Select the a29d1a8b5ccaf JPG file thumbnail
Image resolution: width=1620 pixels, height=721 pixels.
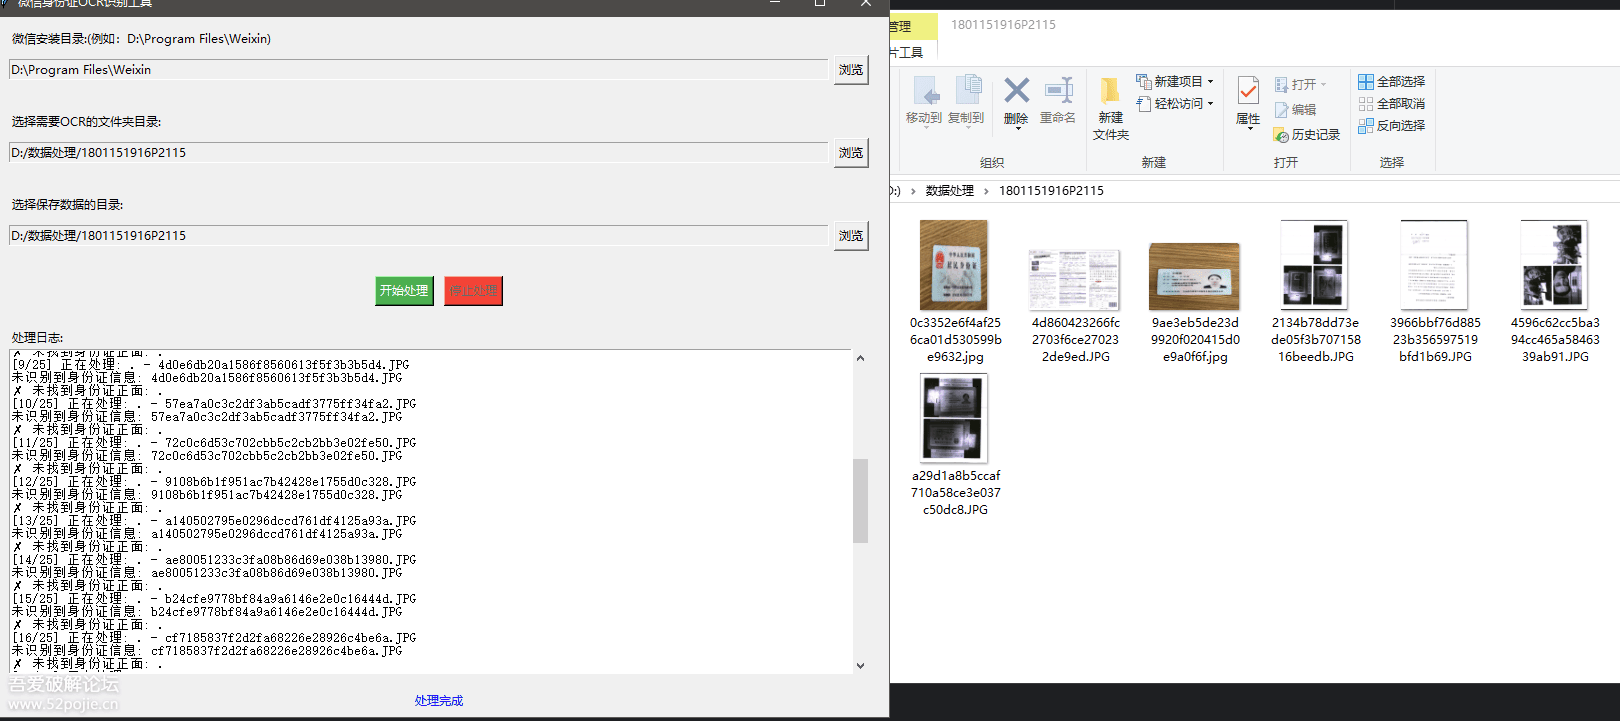pos(954,418)
